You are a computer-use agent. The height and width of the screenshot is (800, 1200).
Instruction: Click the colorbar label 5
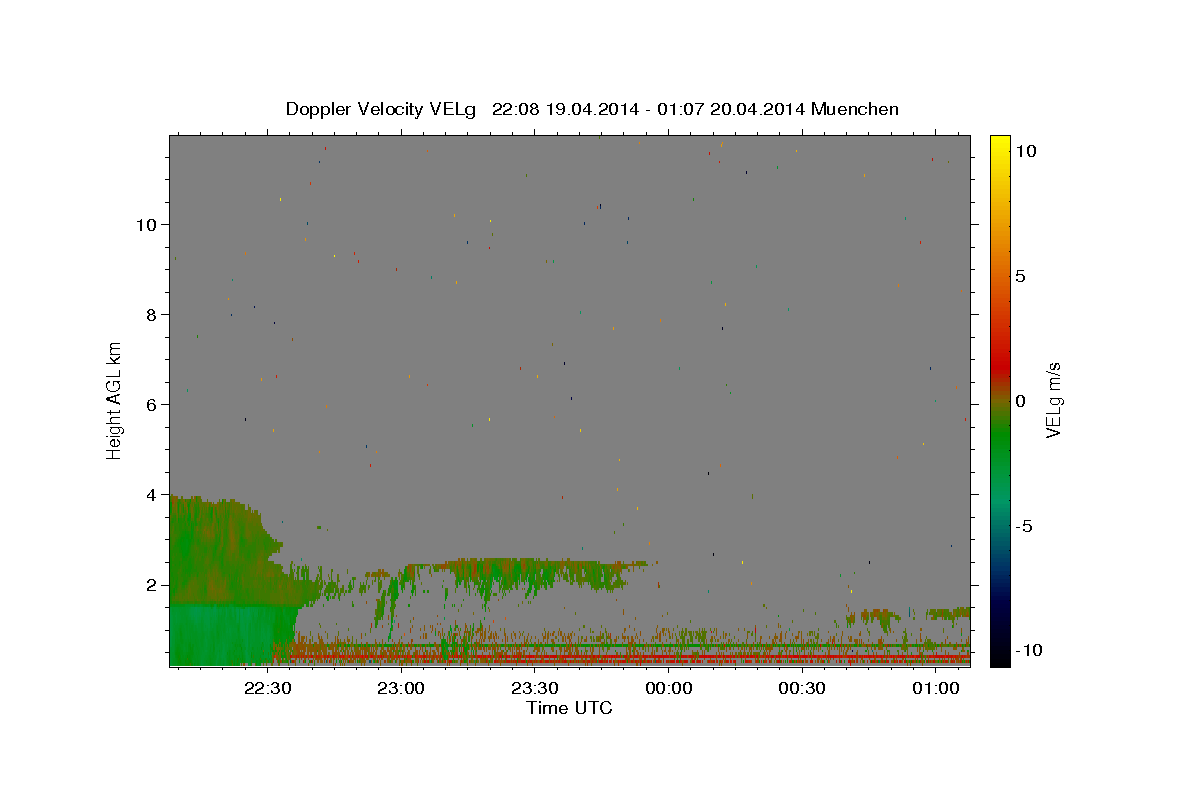point(1021,276)
